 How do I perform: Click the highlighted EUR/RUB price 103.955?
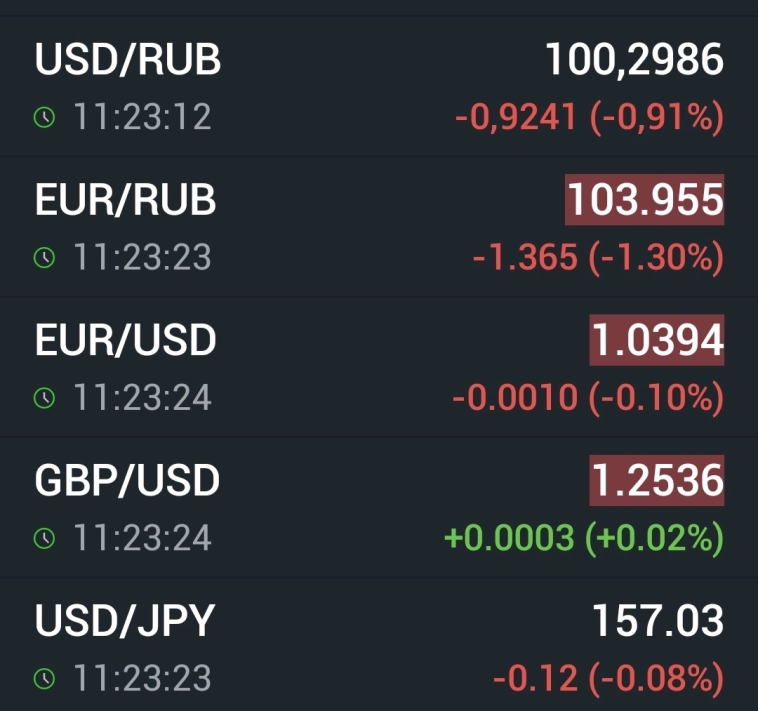tap(644, 200)
